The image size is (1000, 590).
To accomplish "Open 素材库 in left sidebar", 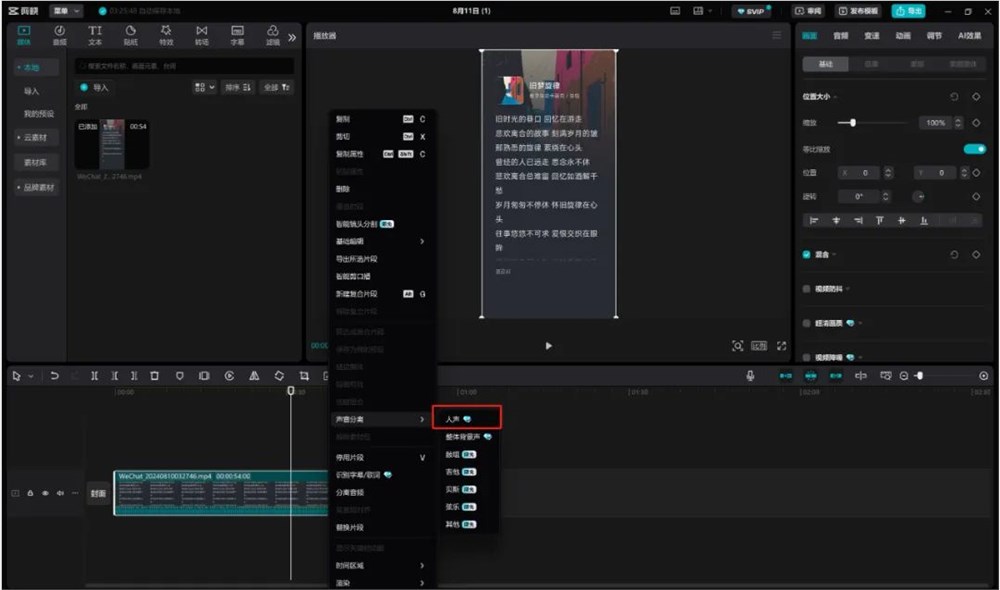I will click(x=36, y=162).
